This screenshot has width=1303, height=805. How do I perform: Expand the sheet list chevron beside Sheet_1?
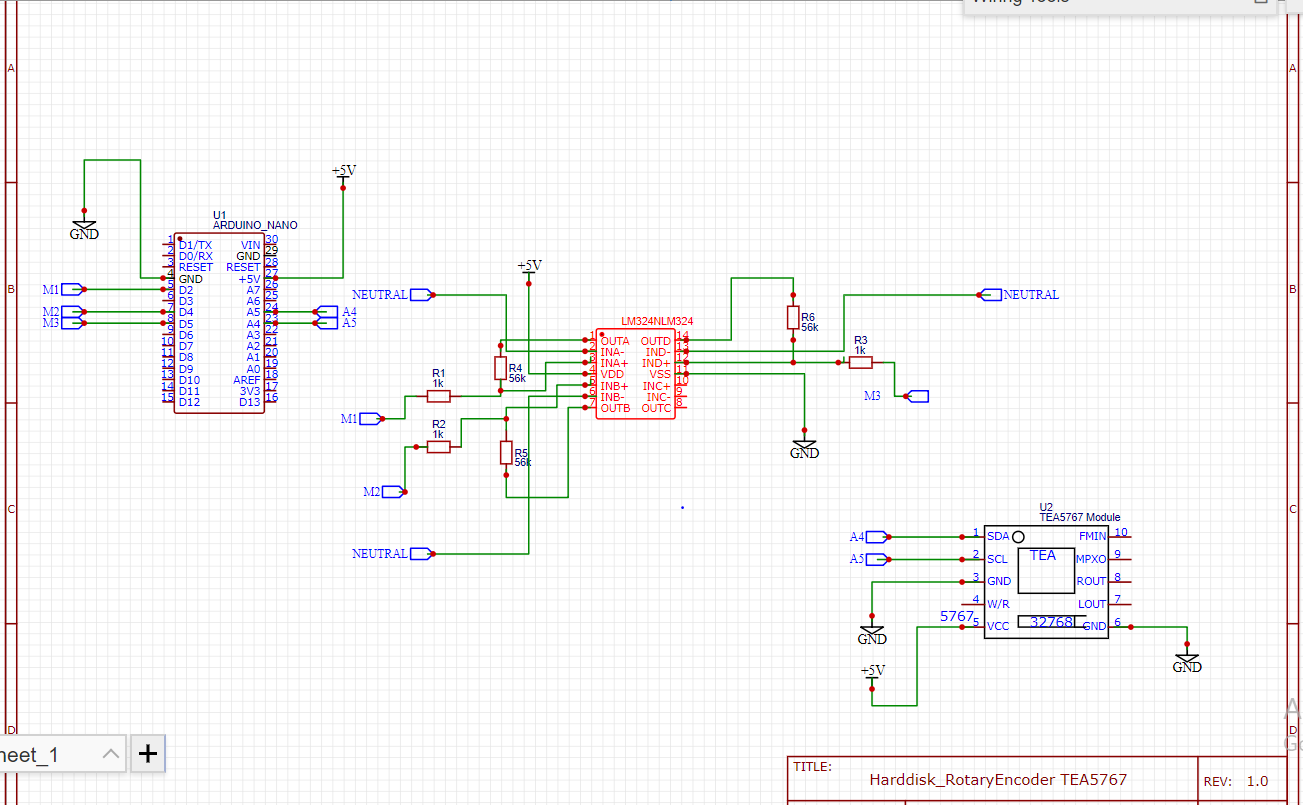(111, 754)
